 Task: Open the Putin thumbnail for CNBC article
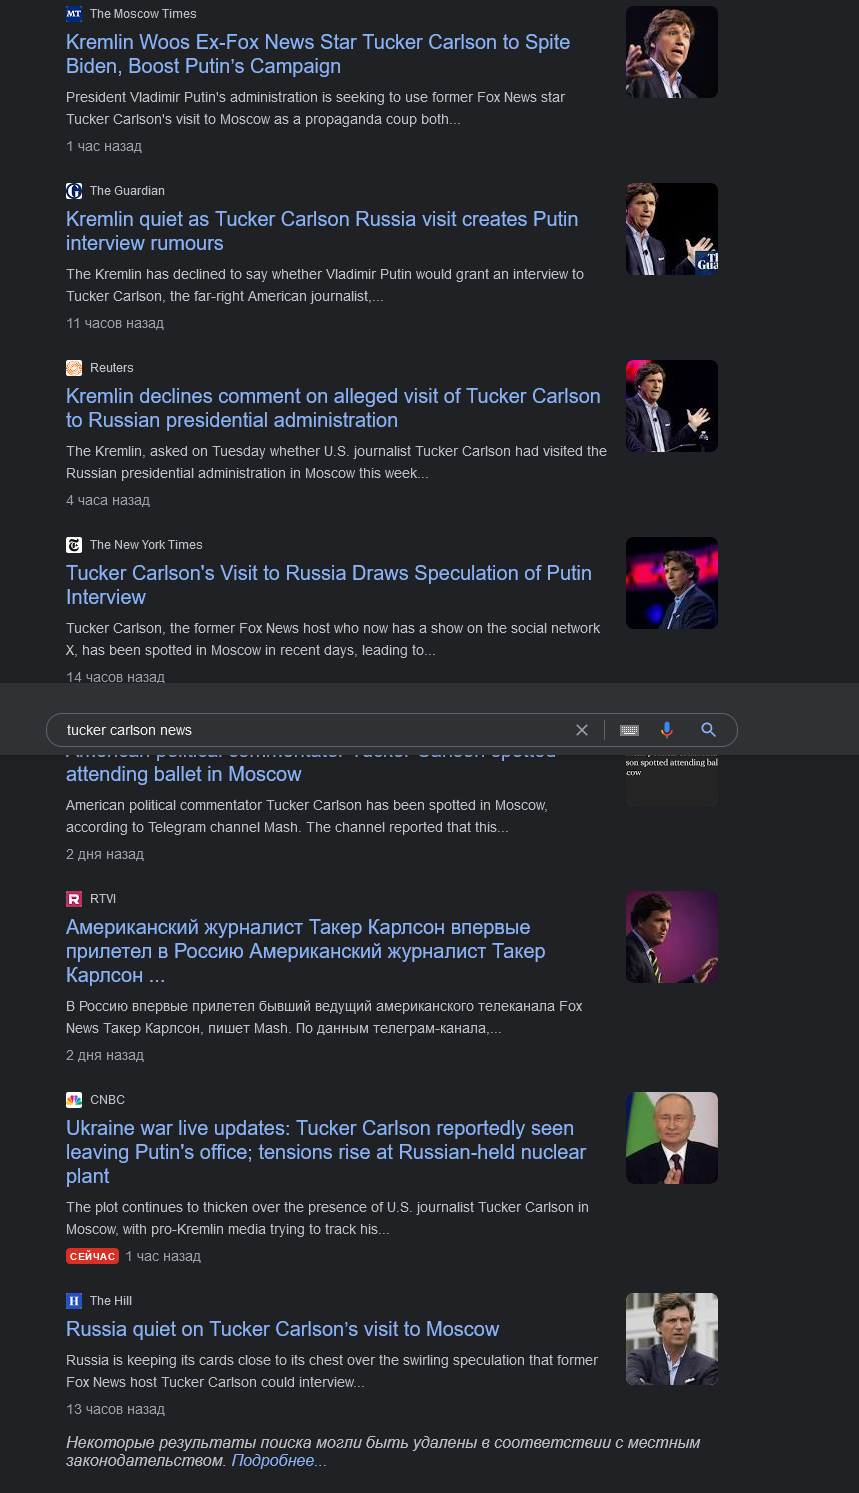click(672, 1138)
